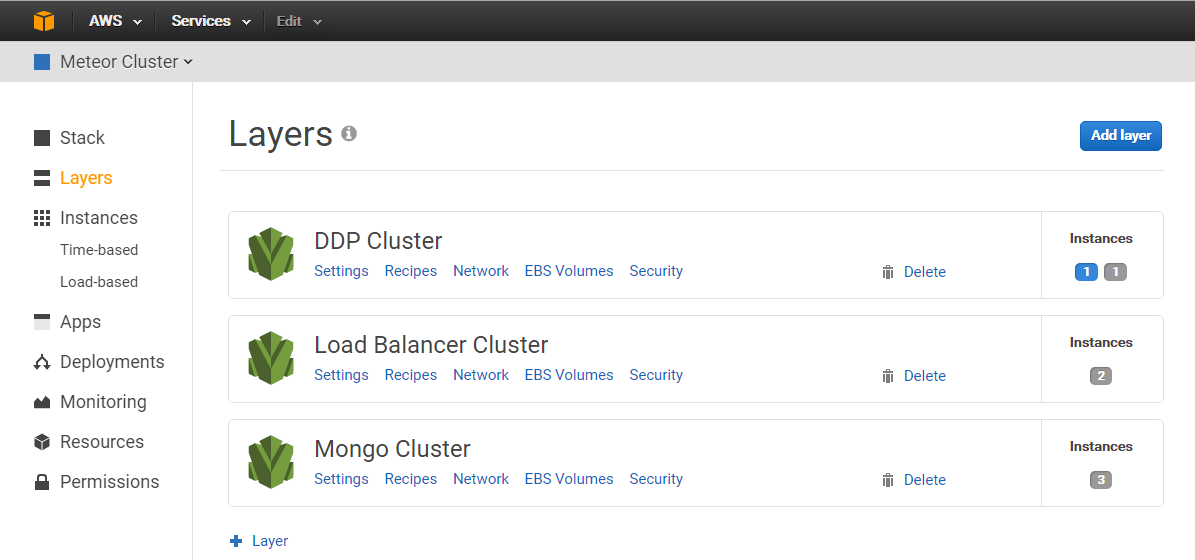
Task: Click the info icon beside Layers heading
Action: click(x=349, y=133)
